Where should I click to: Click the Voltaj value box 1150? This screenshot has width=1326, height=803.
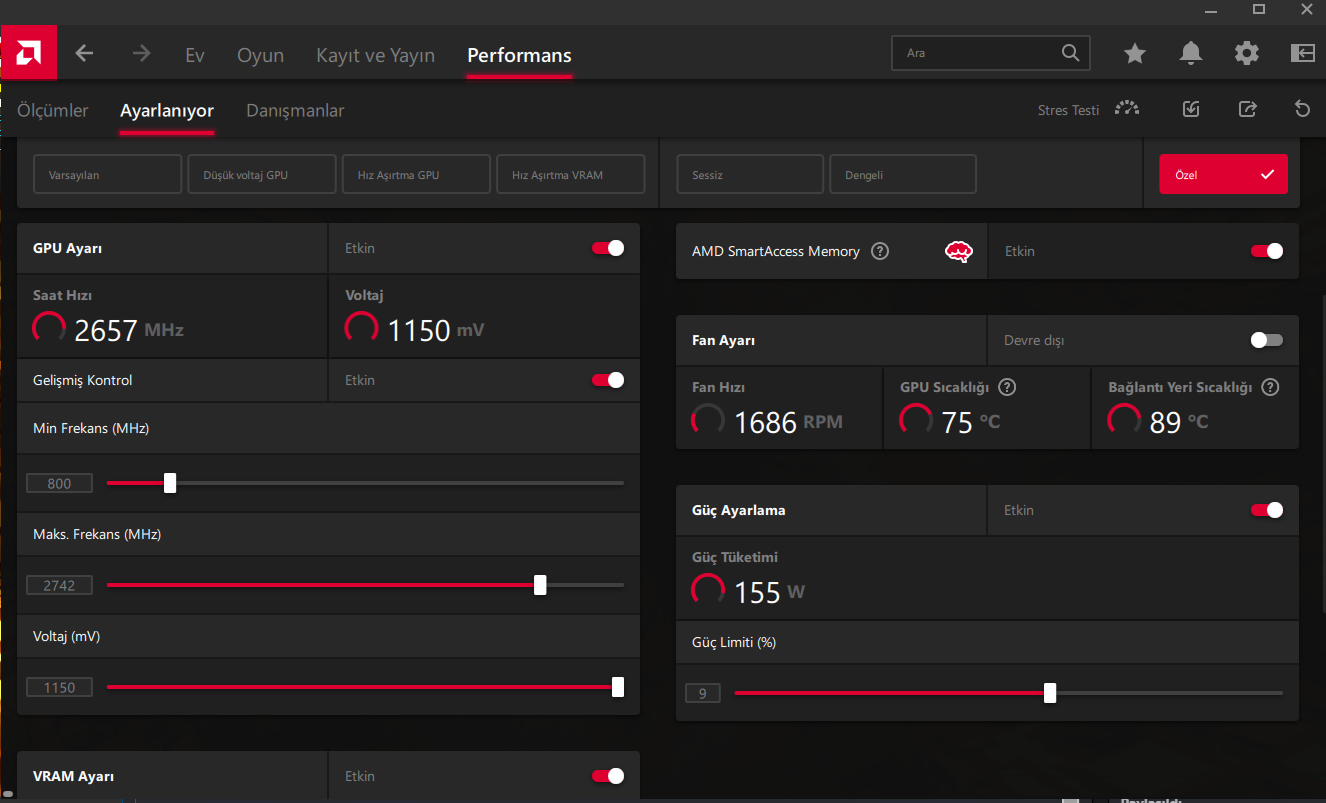tap(59, 688)
